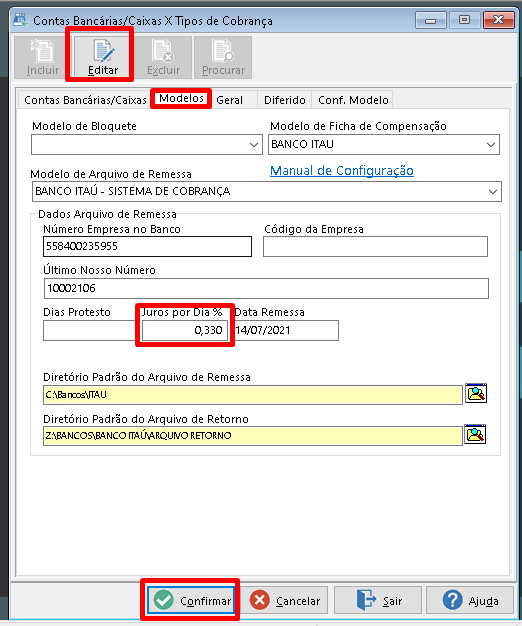Click the Número Empresa no Banco field
Viewport: 522px width, 626px height.
(147, 246)
